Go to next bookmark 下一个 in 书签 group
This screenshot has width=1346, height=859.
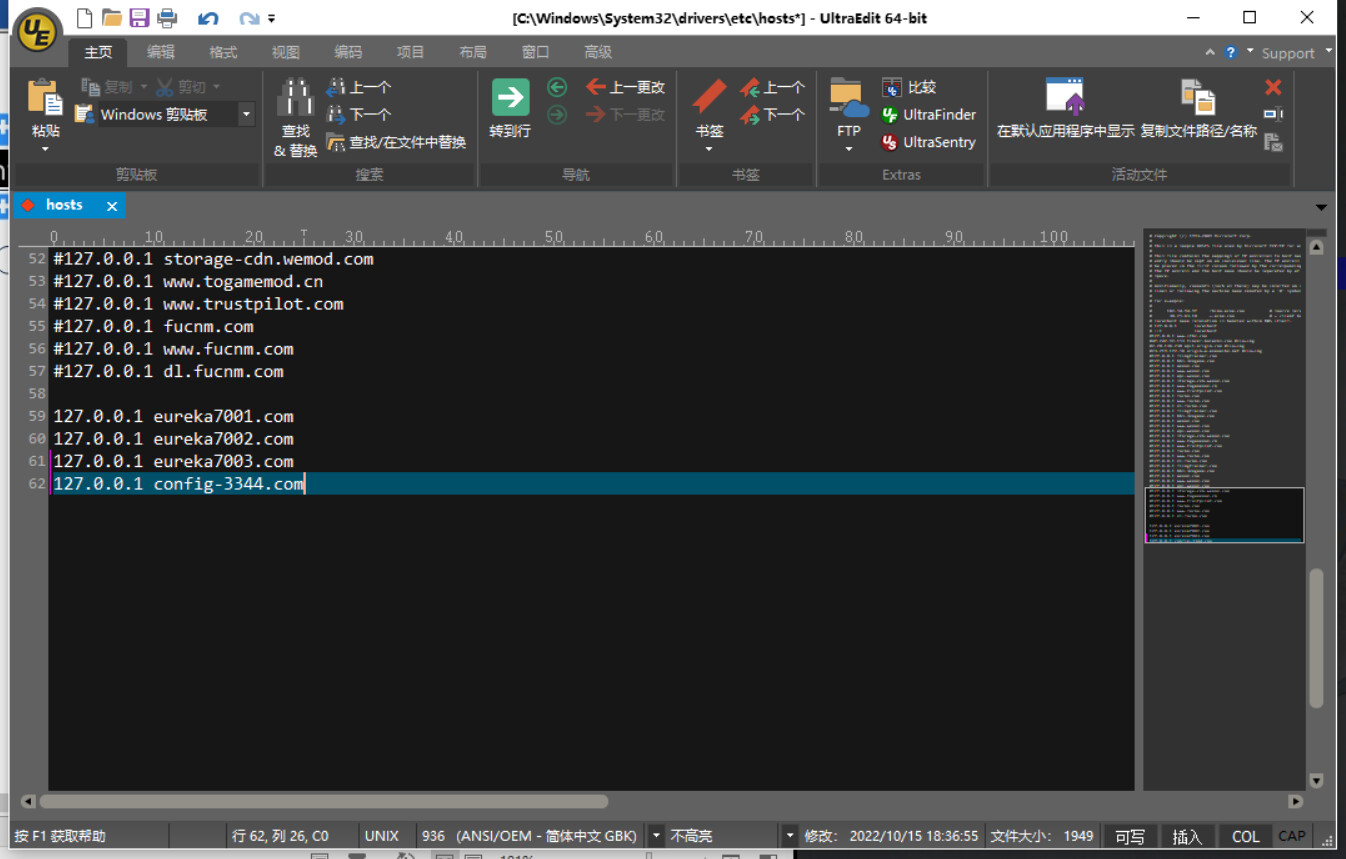click(772, 114)
